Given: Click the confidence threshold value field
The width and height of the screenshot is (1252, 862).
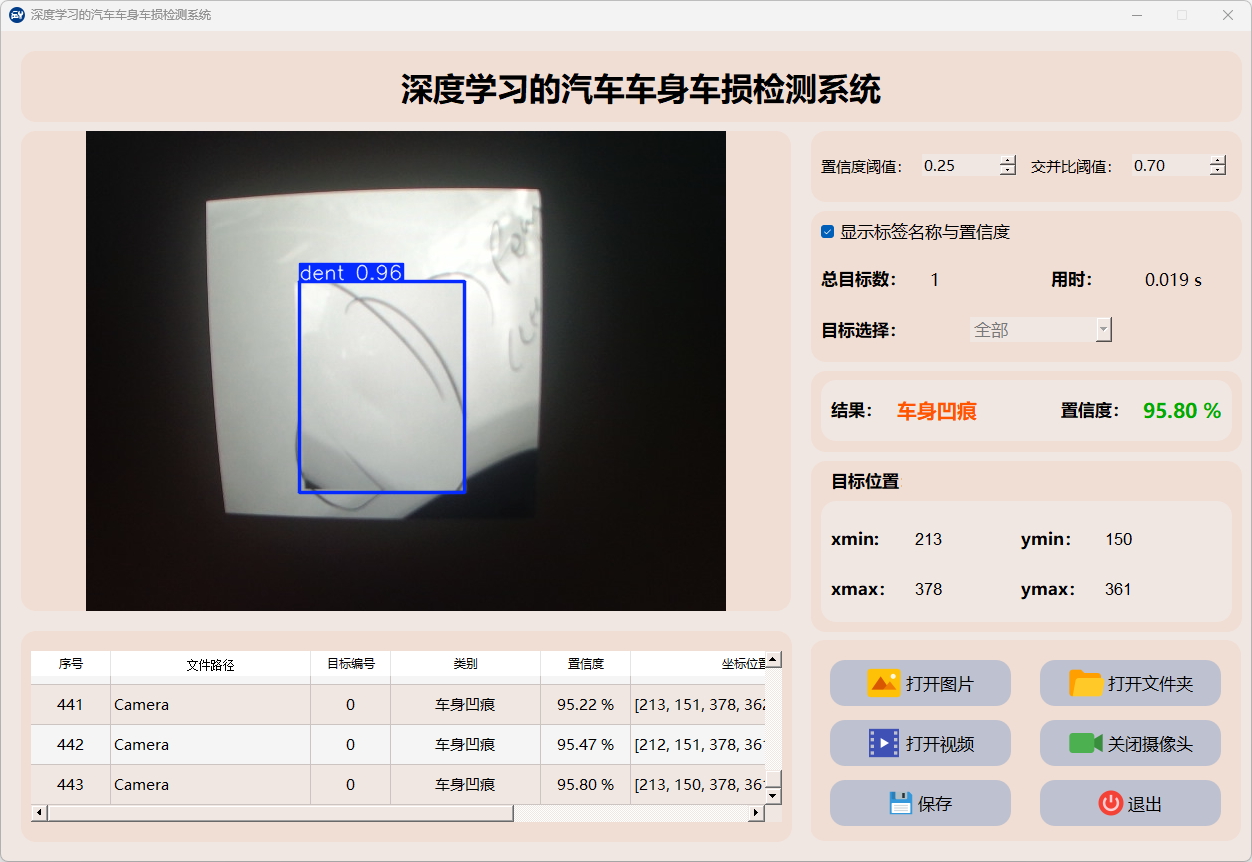Looking at the screenshot, I should tap(958, 166).
